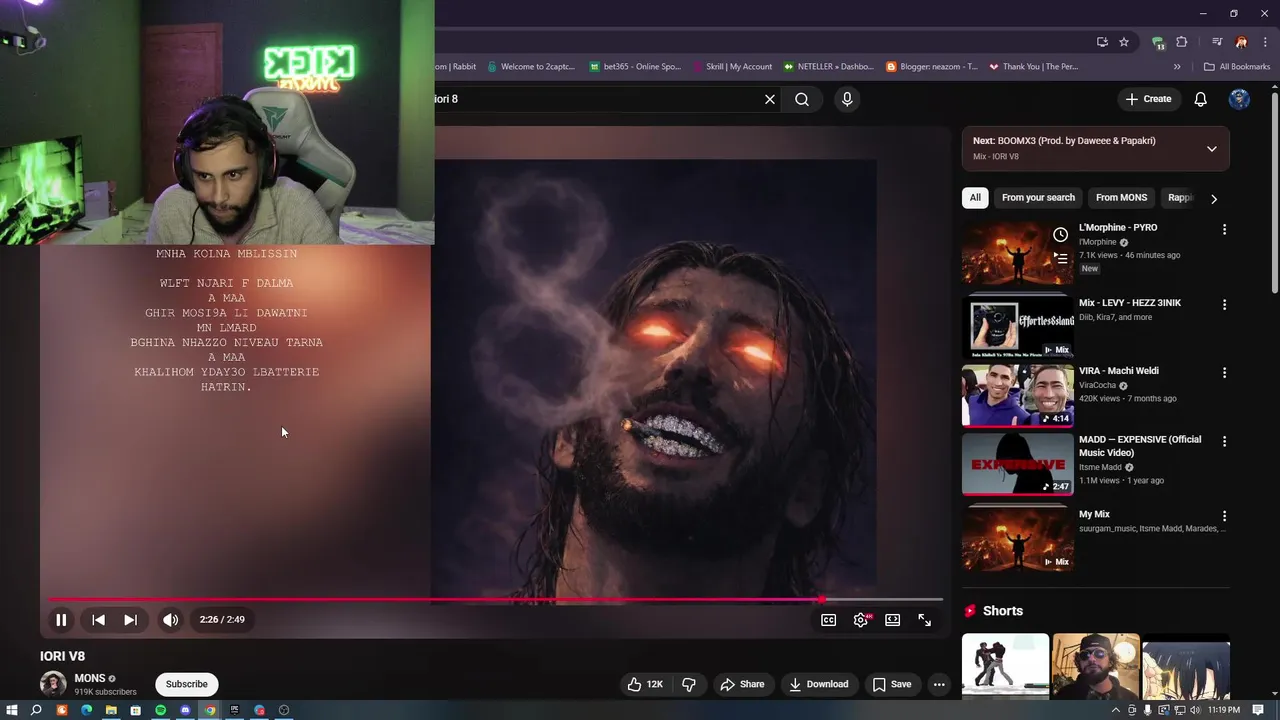
Task: Select the From MONS chip
Action: click(x=1121, y=198)
